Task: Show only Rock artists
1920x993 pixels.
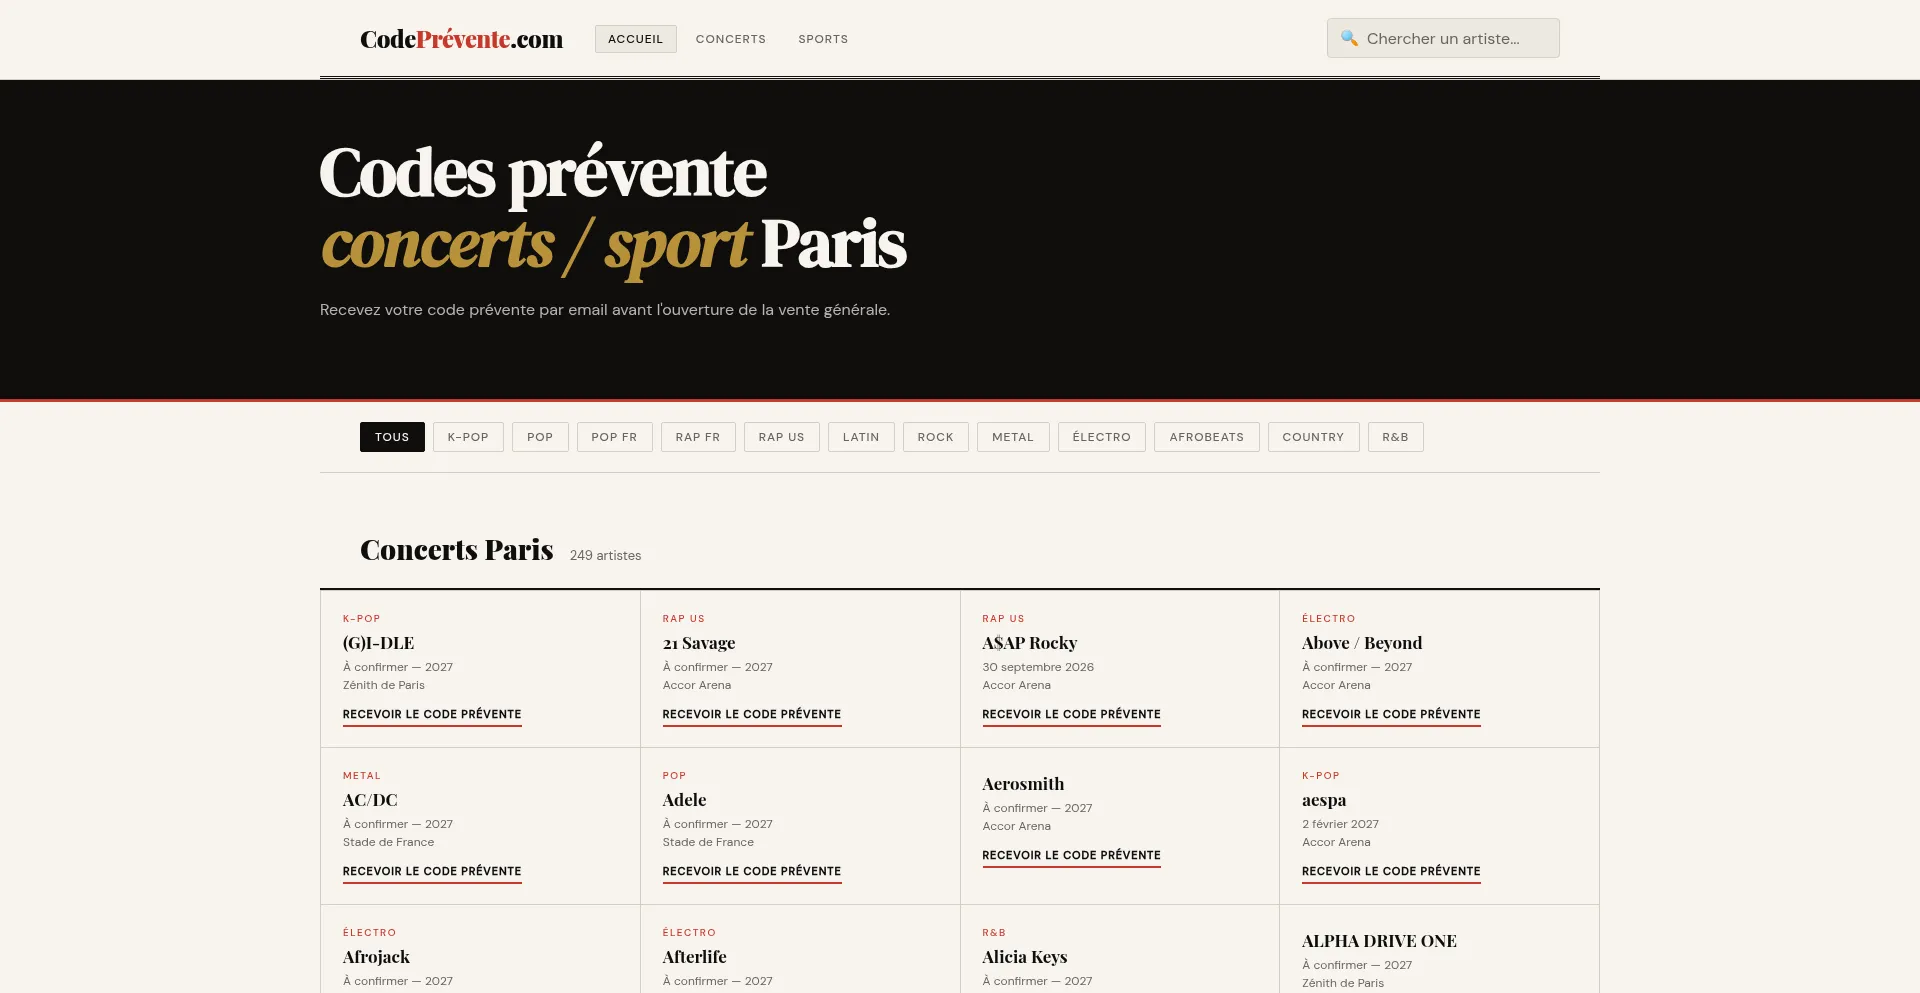Action: [x=936, y=437]
